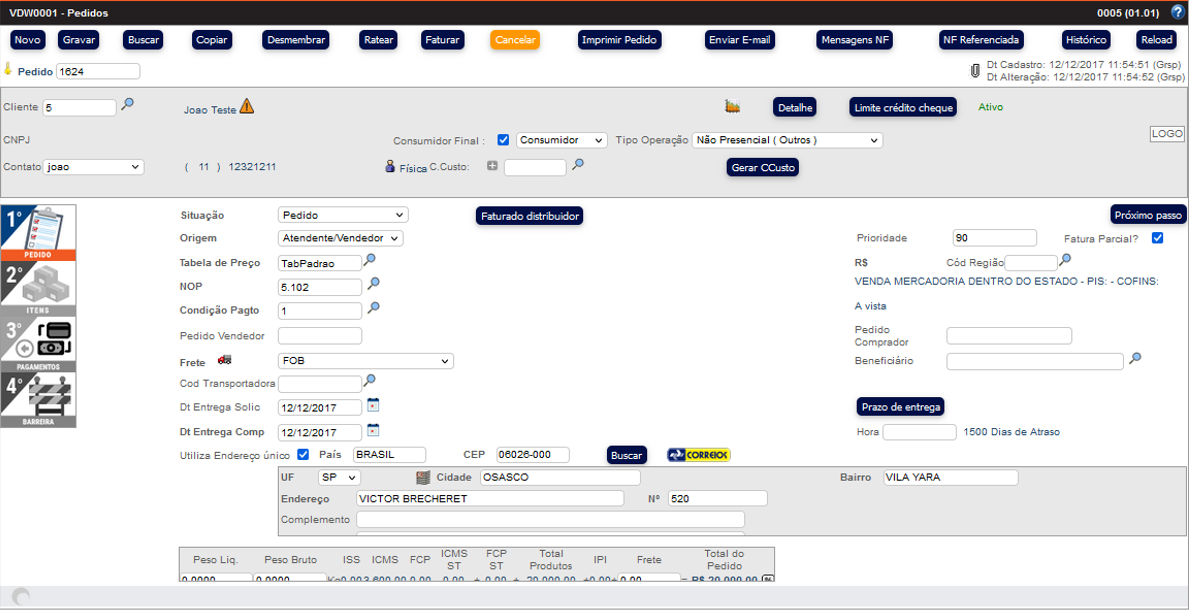The width and height of the screenshot is (1194, 614).
Task: Click the Correios logo icon
Action: (699, 455)
